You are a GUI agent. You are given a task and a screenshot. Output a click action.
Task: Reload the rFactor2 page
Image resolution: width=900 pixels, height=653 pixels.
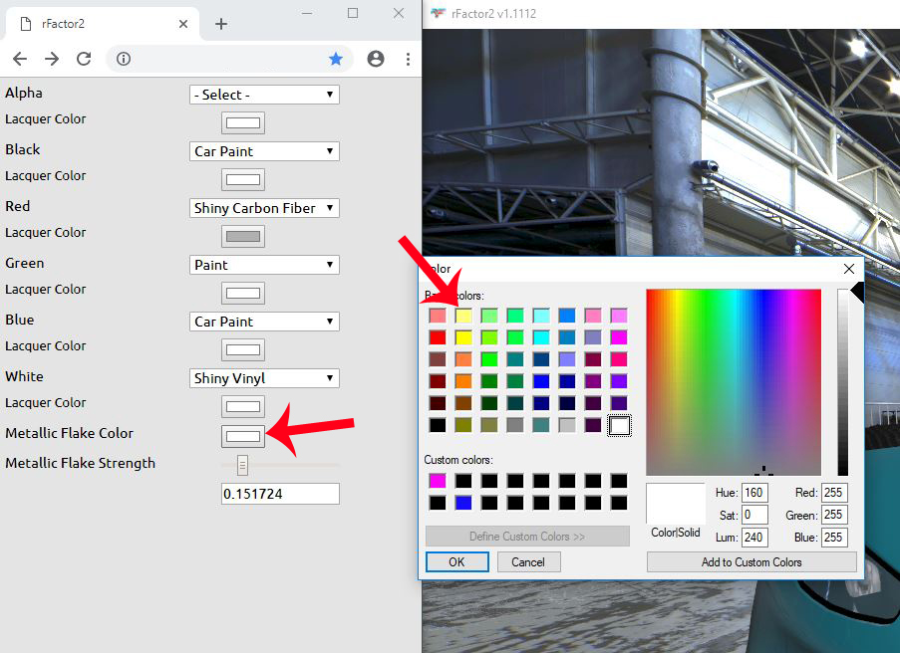point(84,59)
